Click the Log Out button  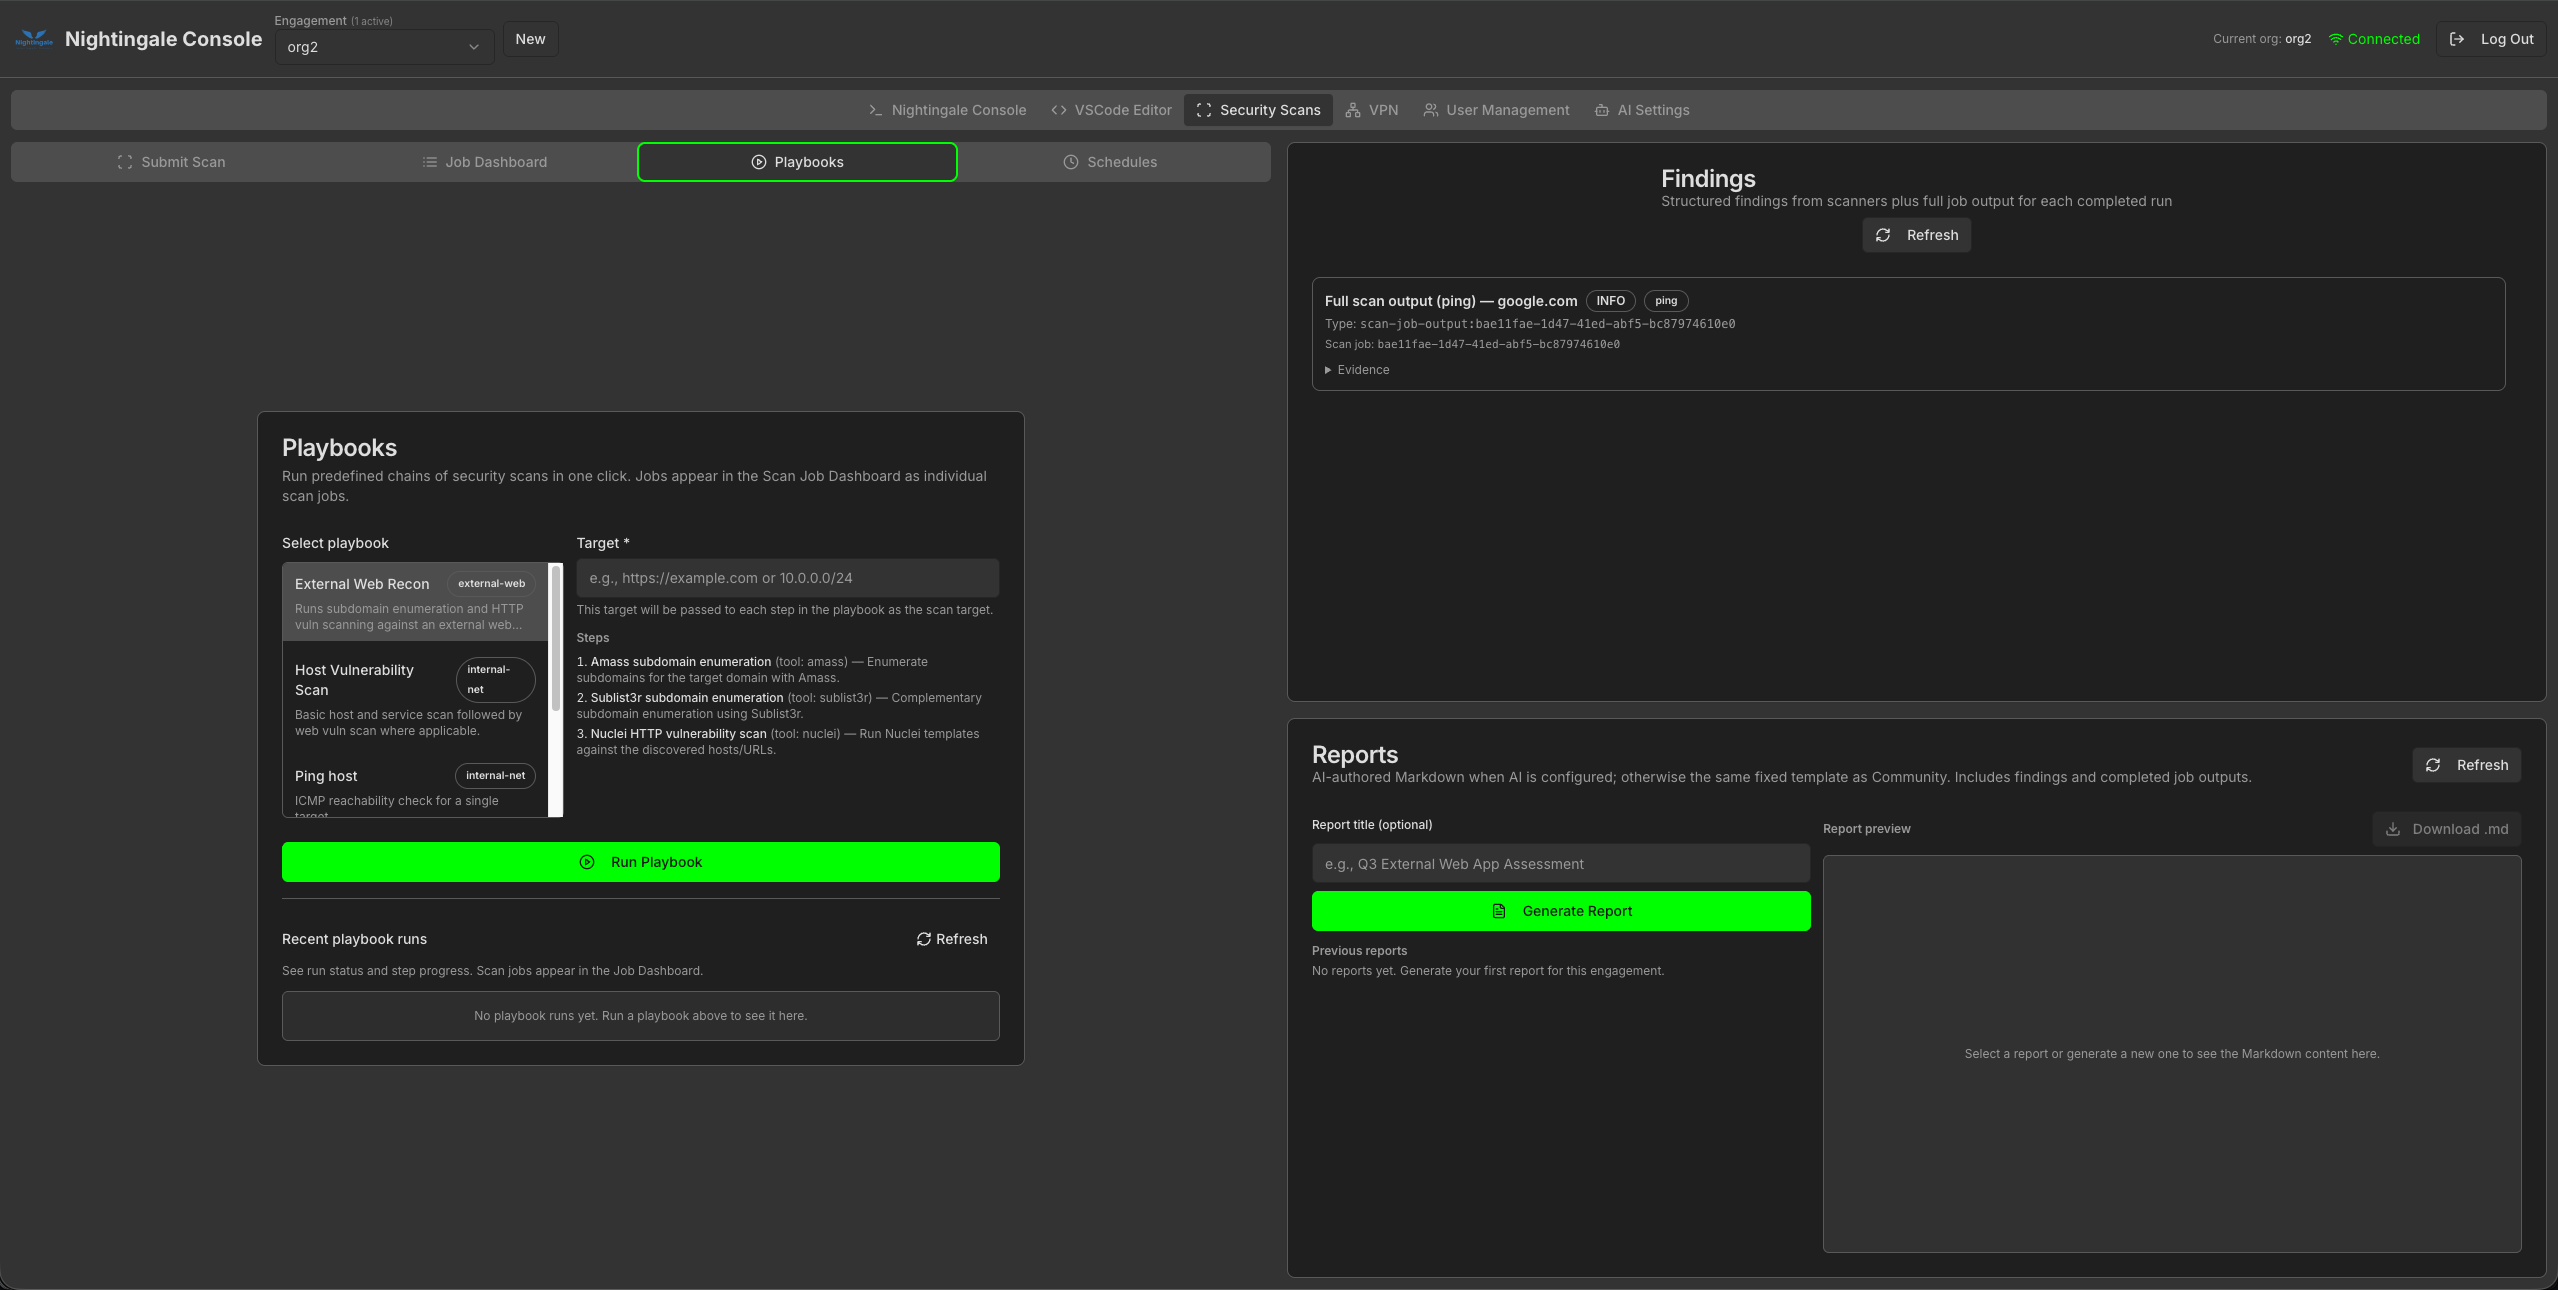coord(2492,39)
